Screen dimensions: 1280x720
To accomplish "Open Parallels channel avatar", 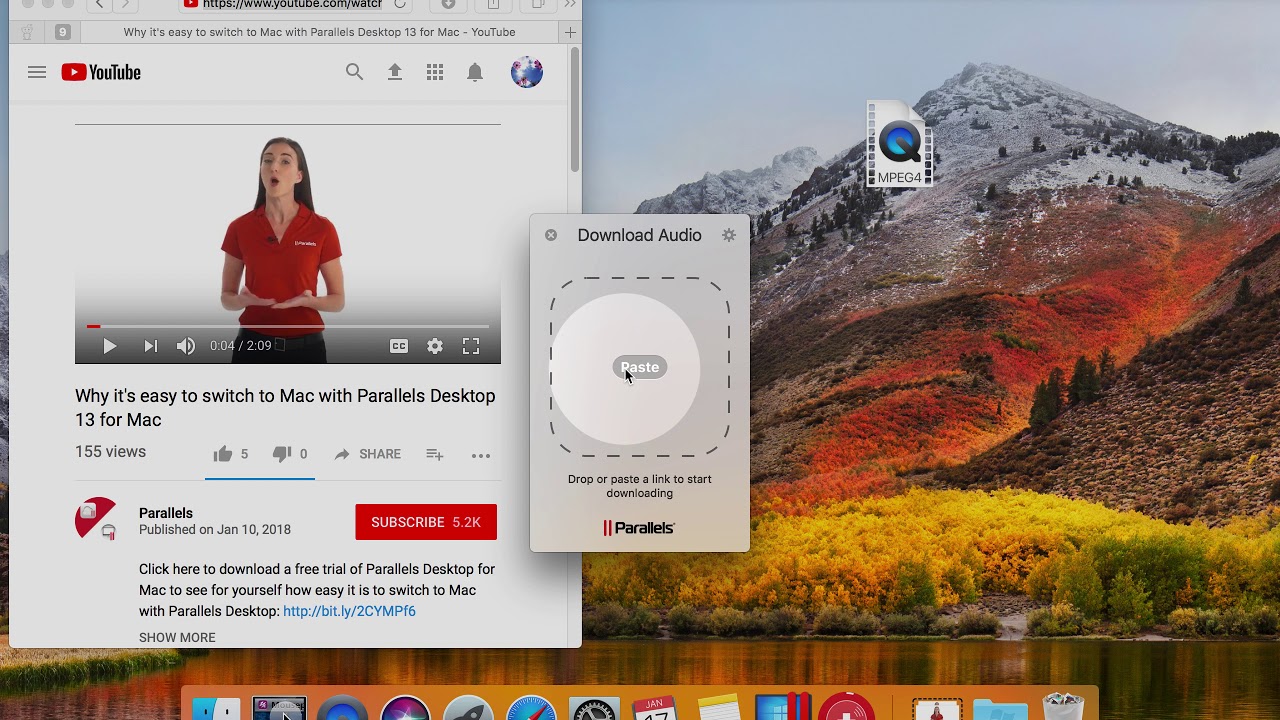I will 96,519.
